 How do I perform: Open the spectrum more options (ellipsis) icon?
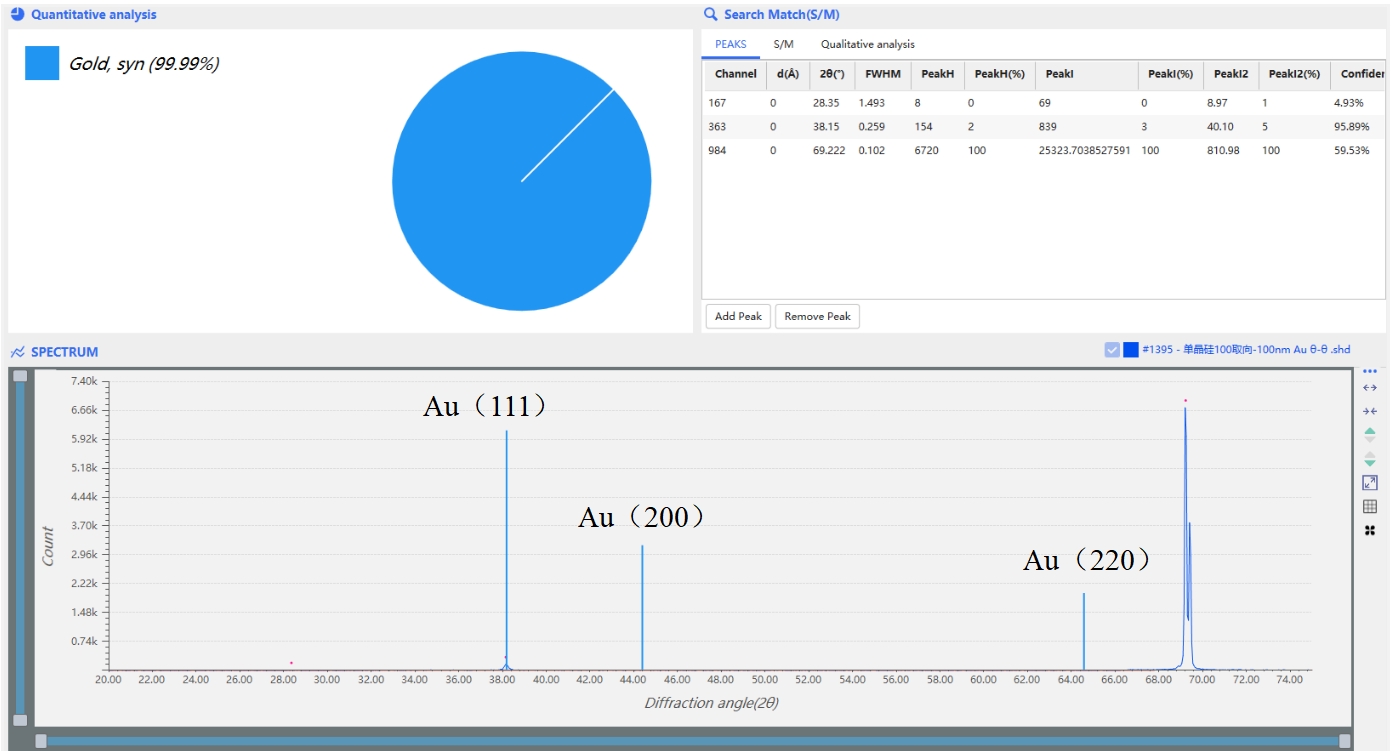(1370, 371)
